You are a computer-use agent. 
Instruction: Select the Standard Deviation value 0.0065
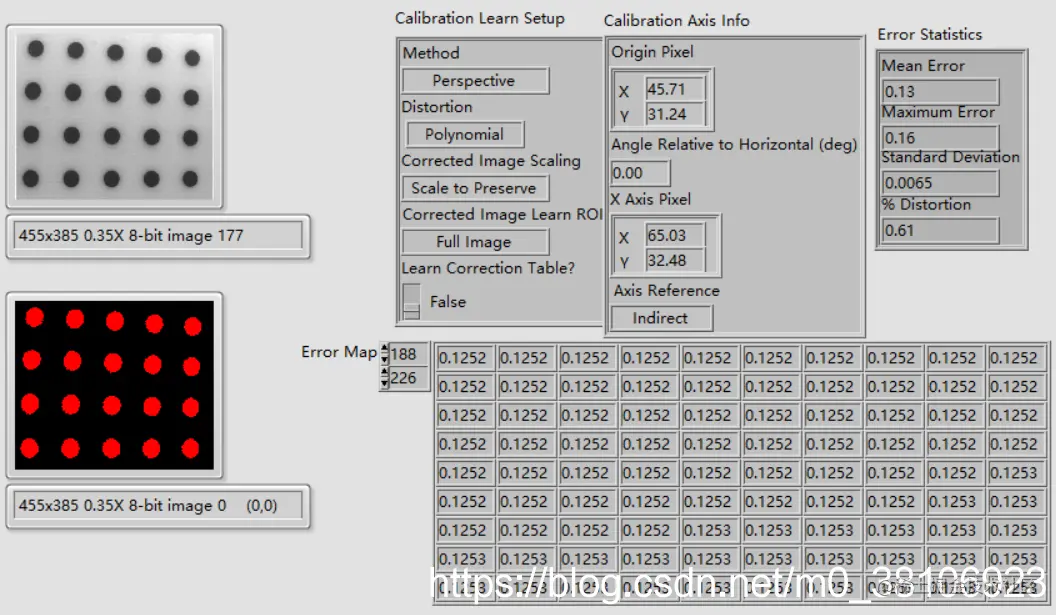(939, 183)
